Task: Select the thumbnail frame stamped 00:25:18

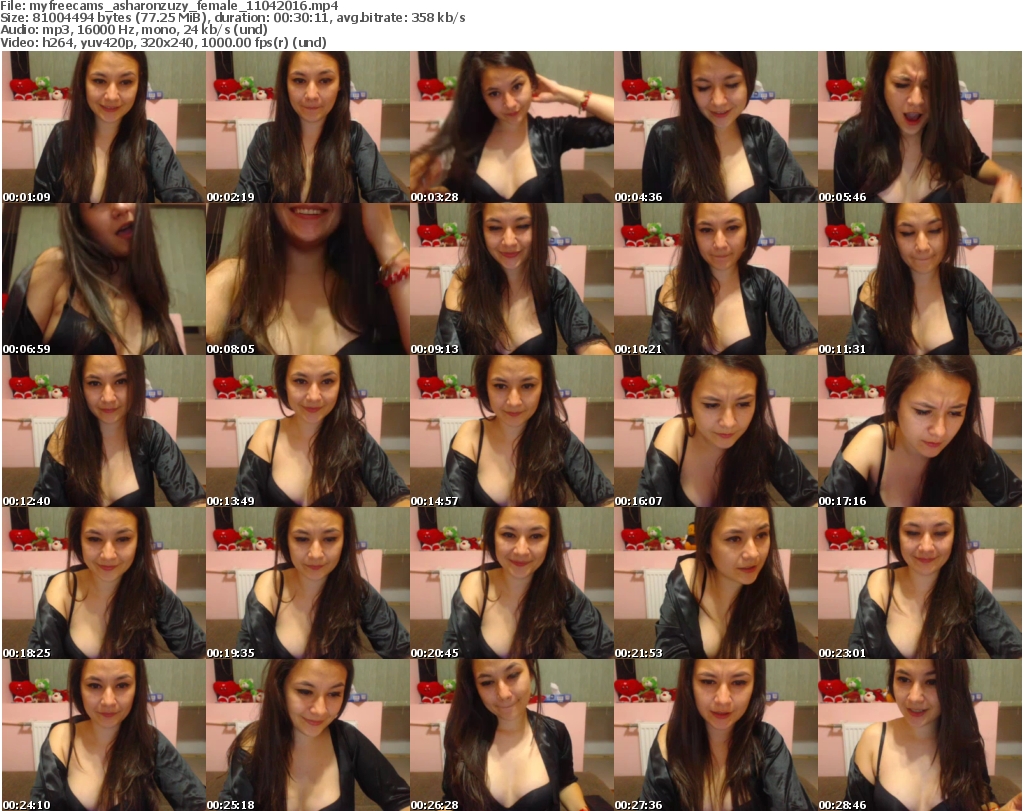Action: (308, 735)
